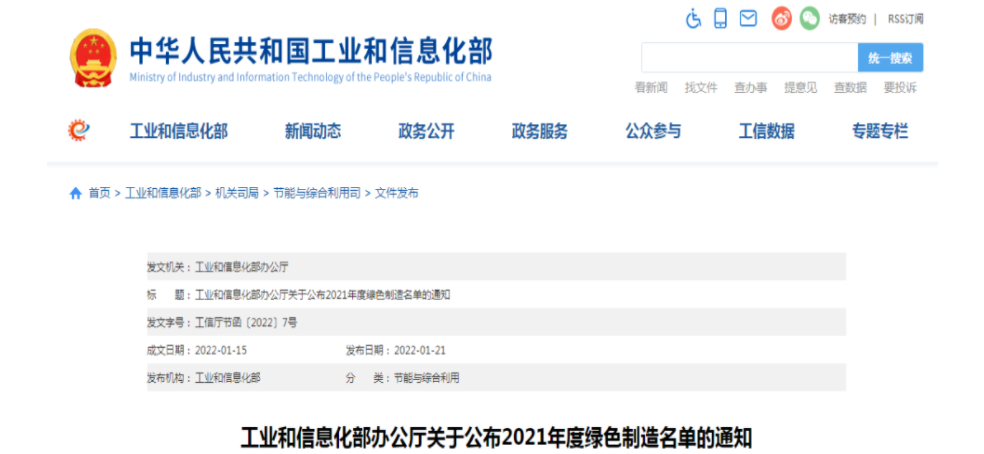Screen dimensions: 984x454
Task: Click the email envelope icon
Action: pyautogui.click(x=748, y=18)
